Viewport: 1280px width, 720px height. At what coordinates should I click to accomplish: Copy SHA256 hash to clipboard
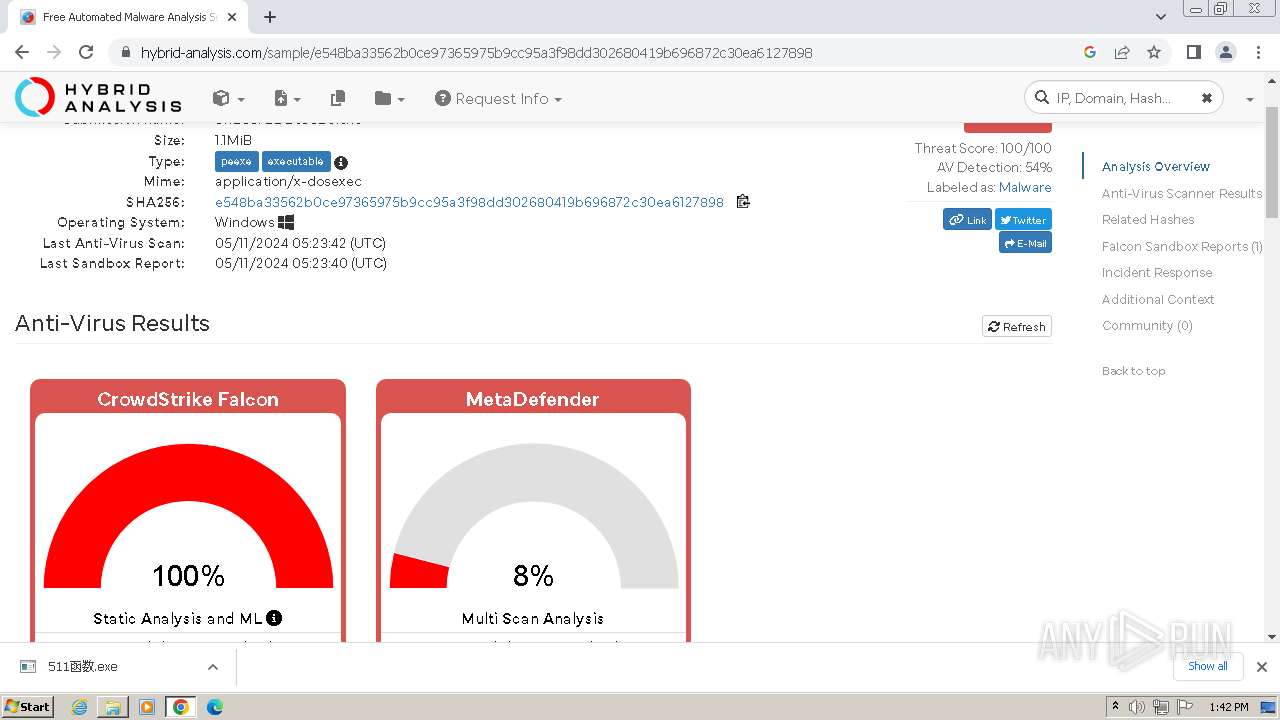pyautogui.click(x=743, y=202)
